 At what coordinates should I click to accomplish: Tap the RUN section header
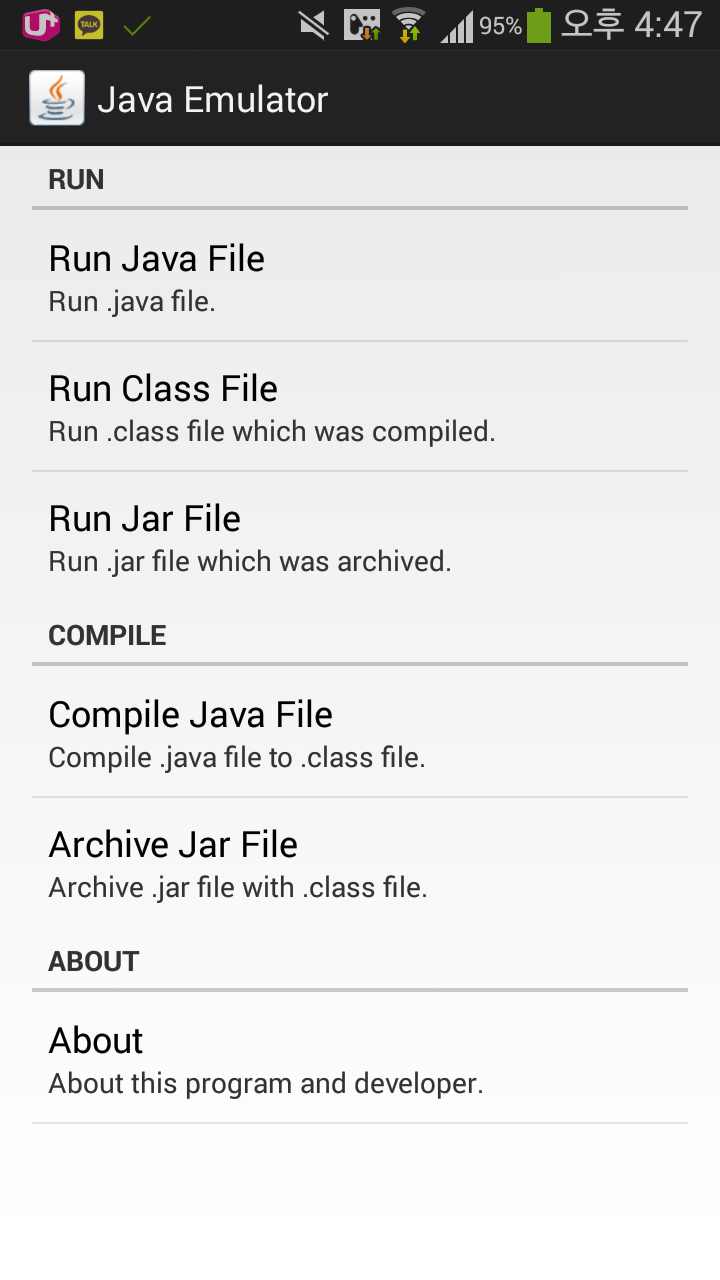(x=77, y=180)
